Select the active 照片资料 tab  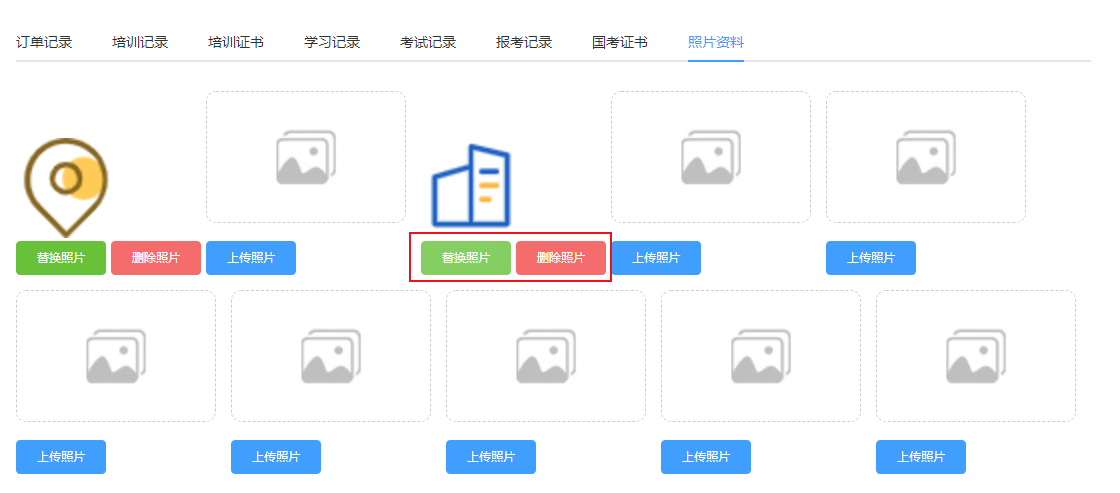tap(716, 42)
